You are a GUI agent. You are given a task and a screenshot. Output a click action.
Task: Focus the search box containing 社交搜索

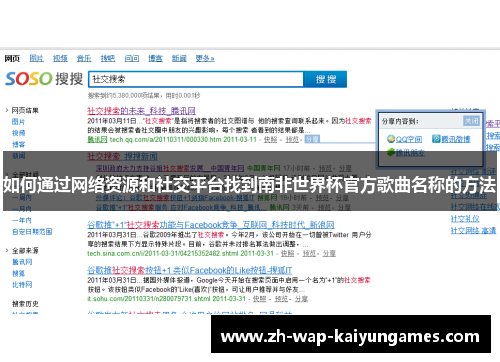click(x=196, y=79)
